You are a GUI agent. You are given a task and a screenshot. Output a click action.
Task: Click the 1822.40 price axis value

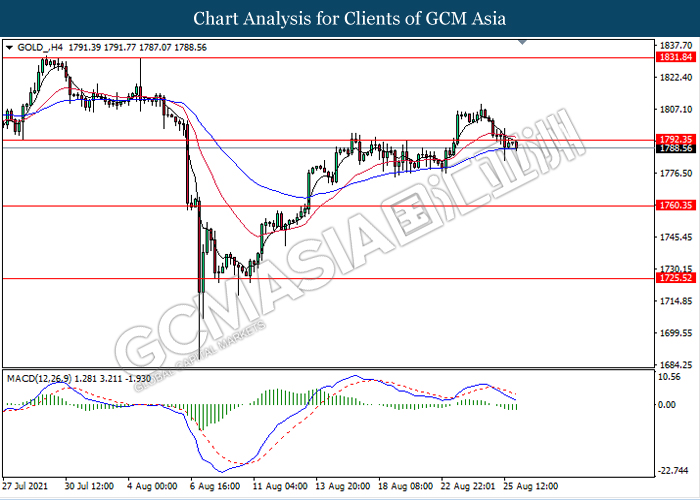(x=678, y=78)
